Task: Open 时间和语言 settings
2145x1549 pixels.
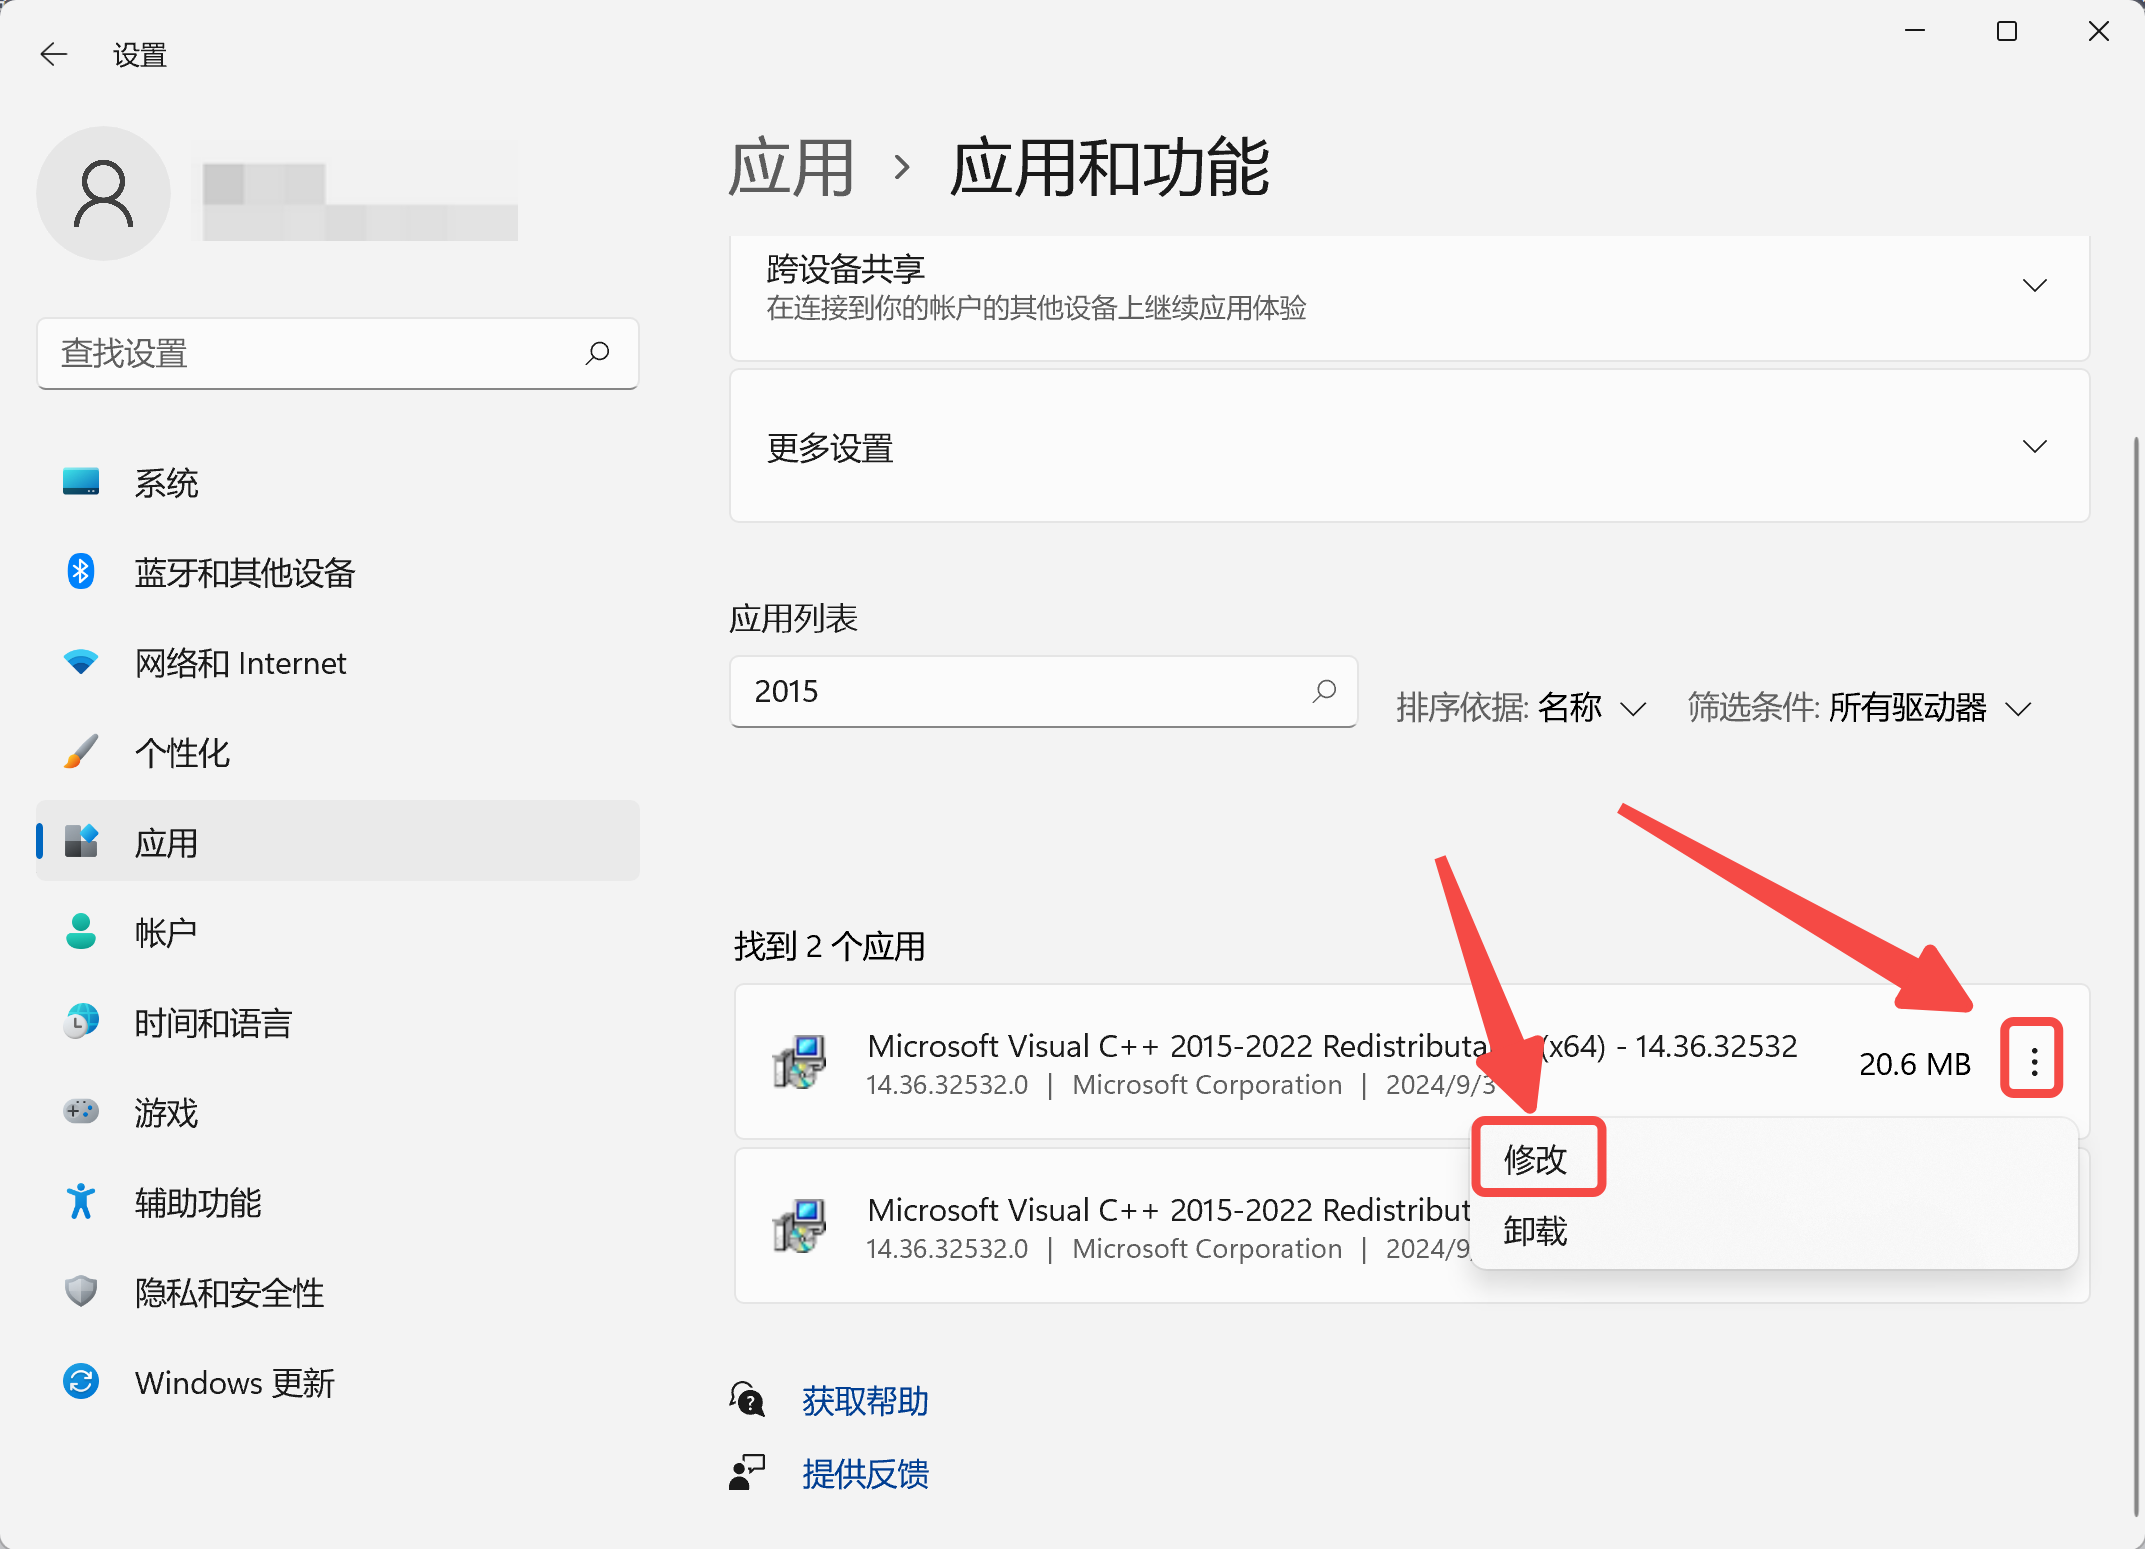Action: pos(338,1022)
